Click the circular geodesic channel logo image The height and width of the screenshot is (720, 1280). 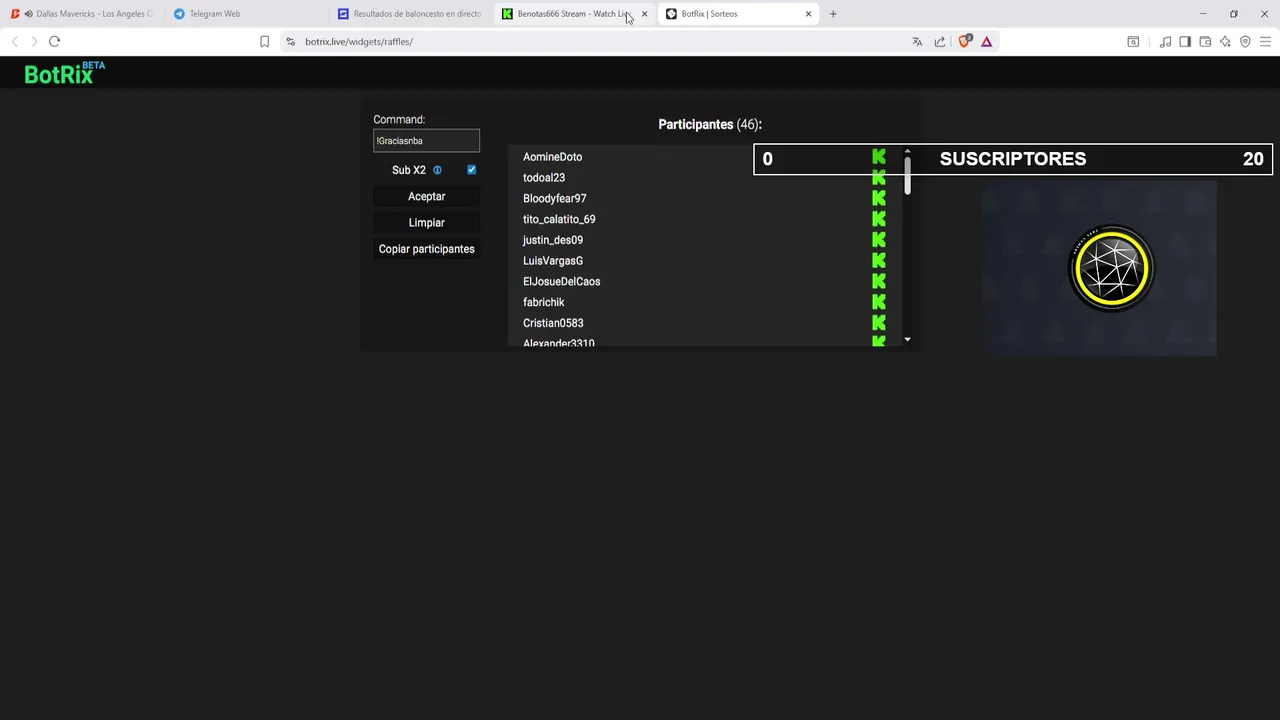click(x=1111, y=268)
